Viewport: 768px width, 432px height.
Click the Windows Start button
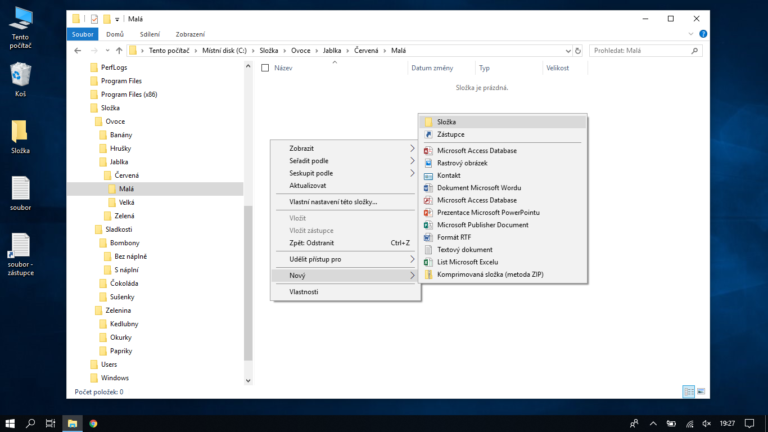(10, 423)
